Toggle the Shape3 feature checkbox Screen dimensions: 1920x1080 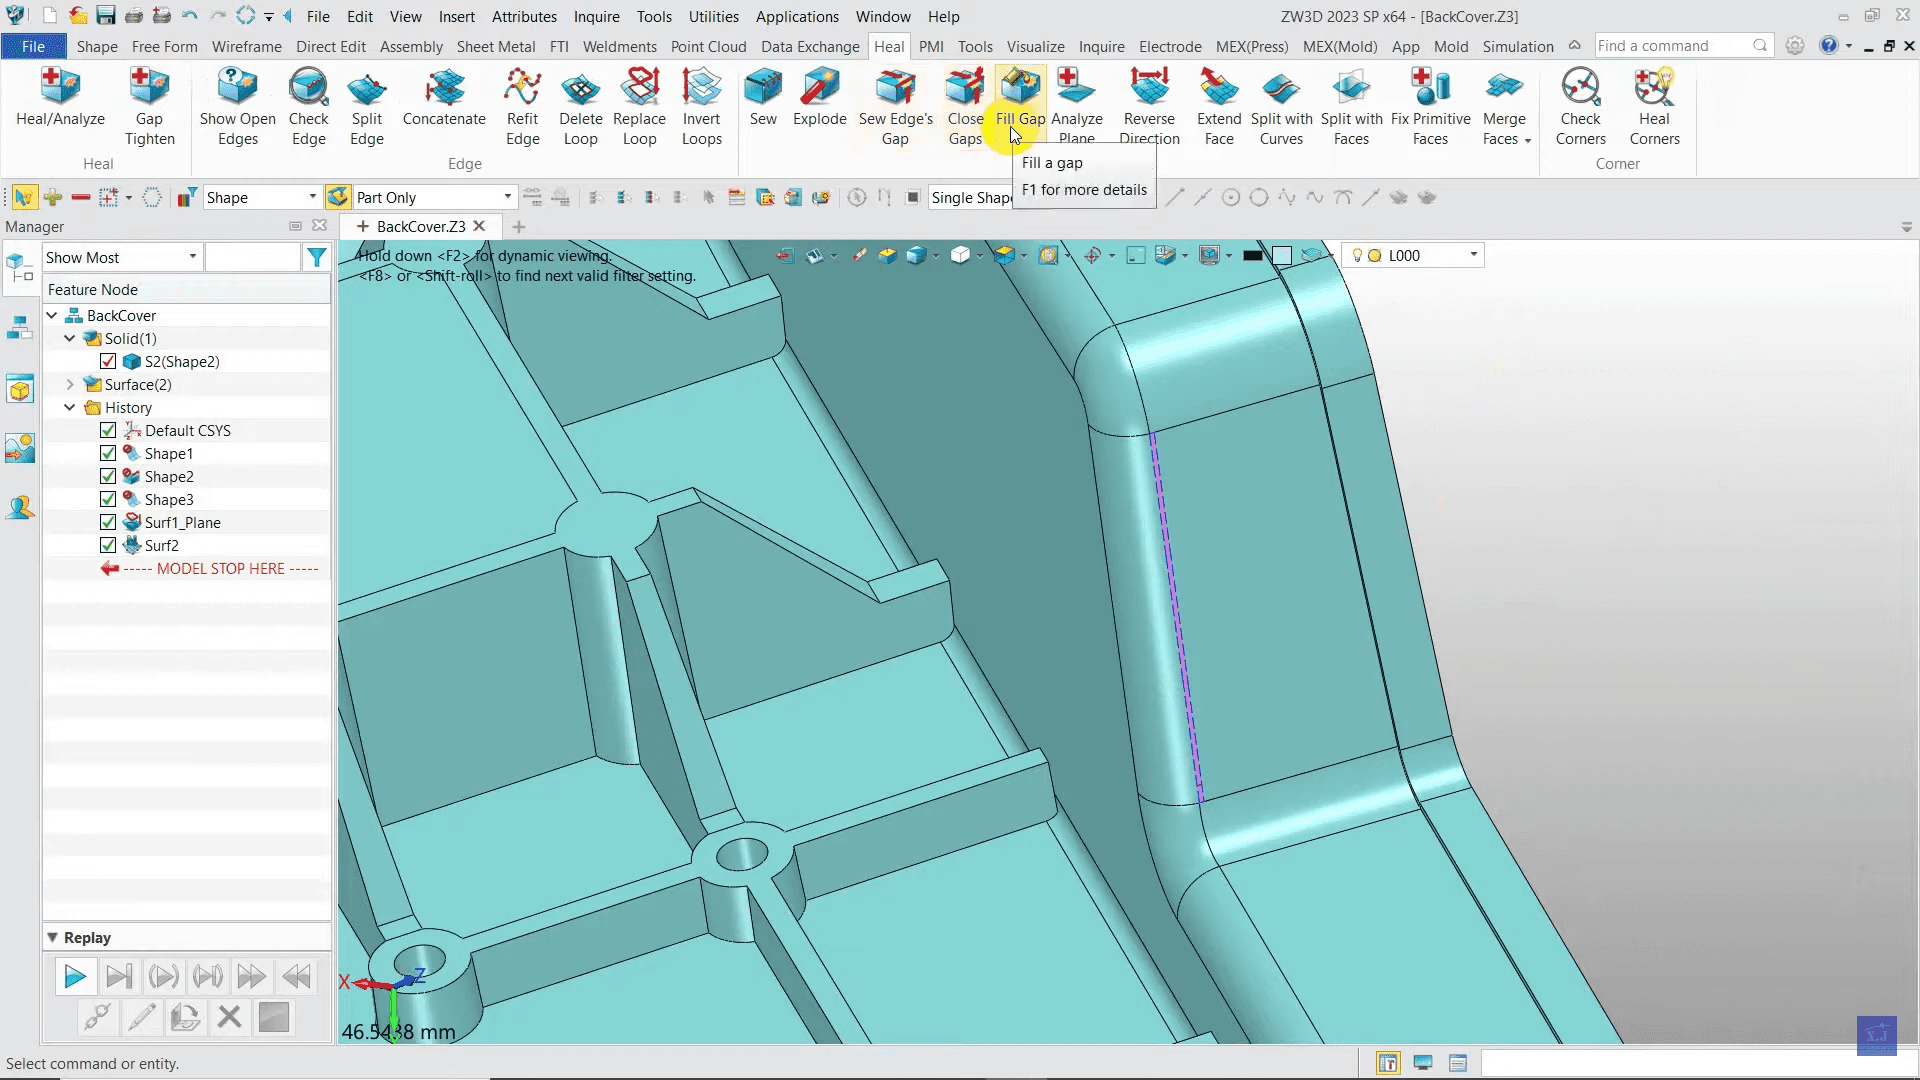tap(108, 499)
